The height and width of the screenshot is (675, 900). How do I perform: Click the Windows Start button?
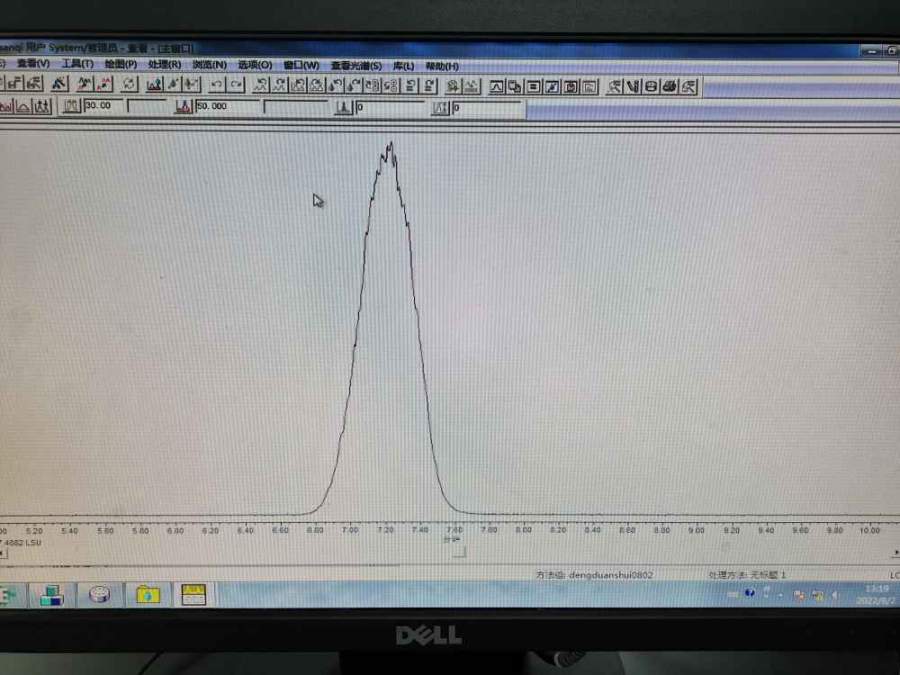click(6, 595)
